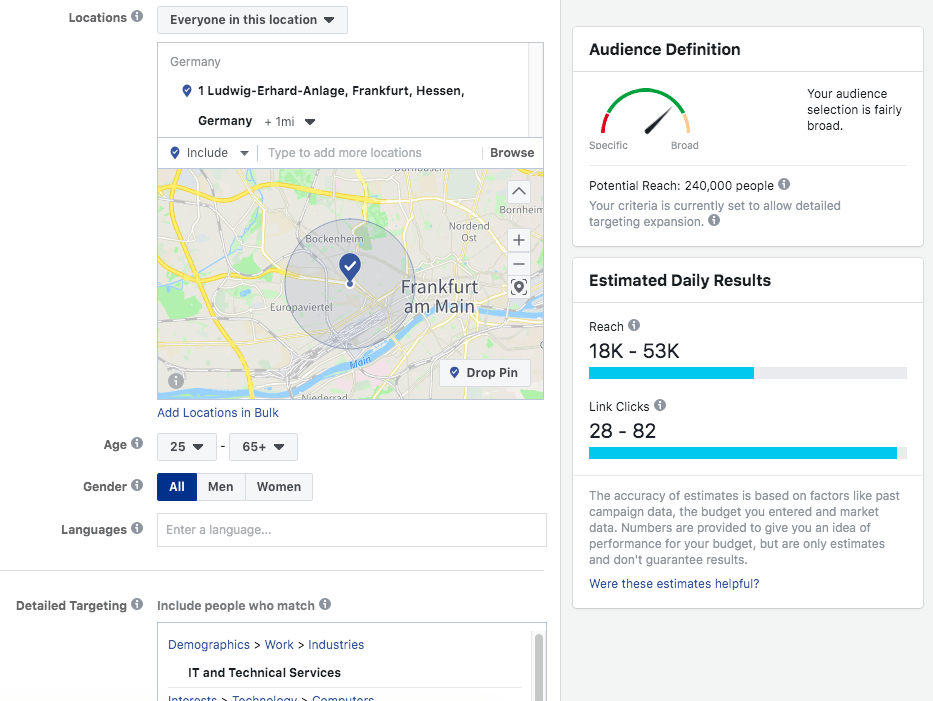Image resolution: width=933 pixels, height=701 pixels.
Task: Select Women gender option
Action: pyautogui.click(x=279, y=487)
